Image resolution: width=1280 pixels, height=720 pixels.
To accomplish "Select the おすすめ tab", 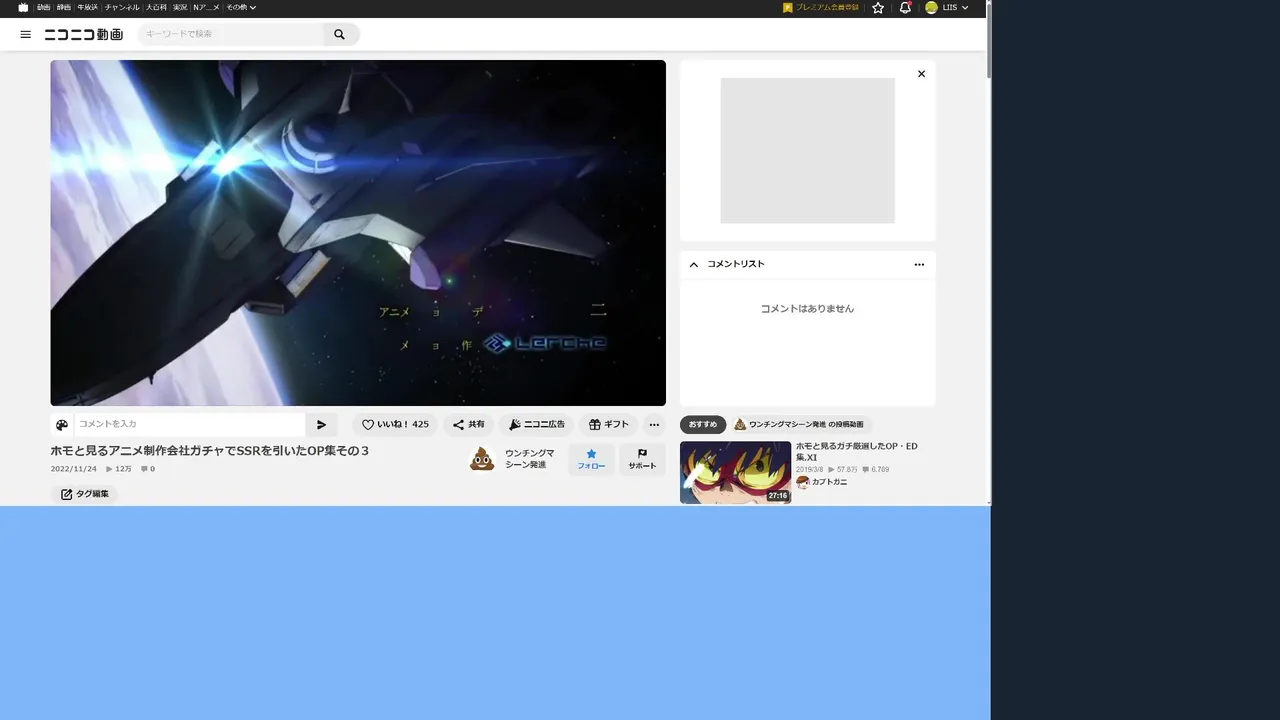I will [703, 425].
